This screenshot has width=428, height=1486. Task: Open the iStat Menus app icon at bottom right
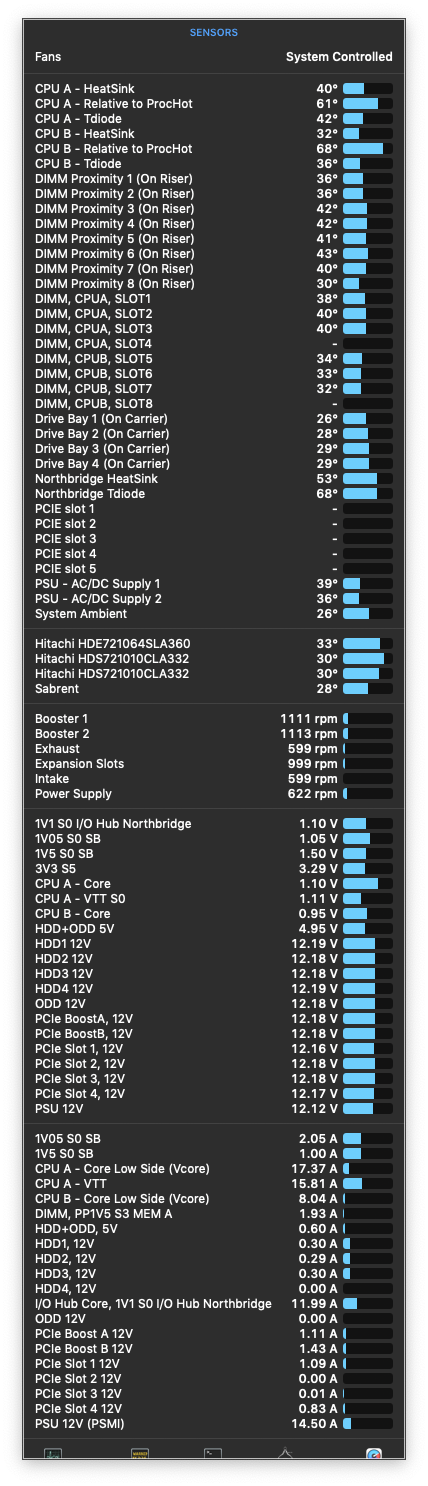click(x=374, y=1454)
